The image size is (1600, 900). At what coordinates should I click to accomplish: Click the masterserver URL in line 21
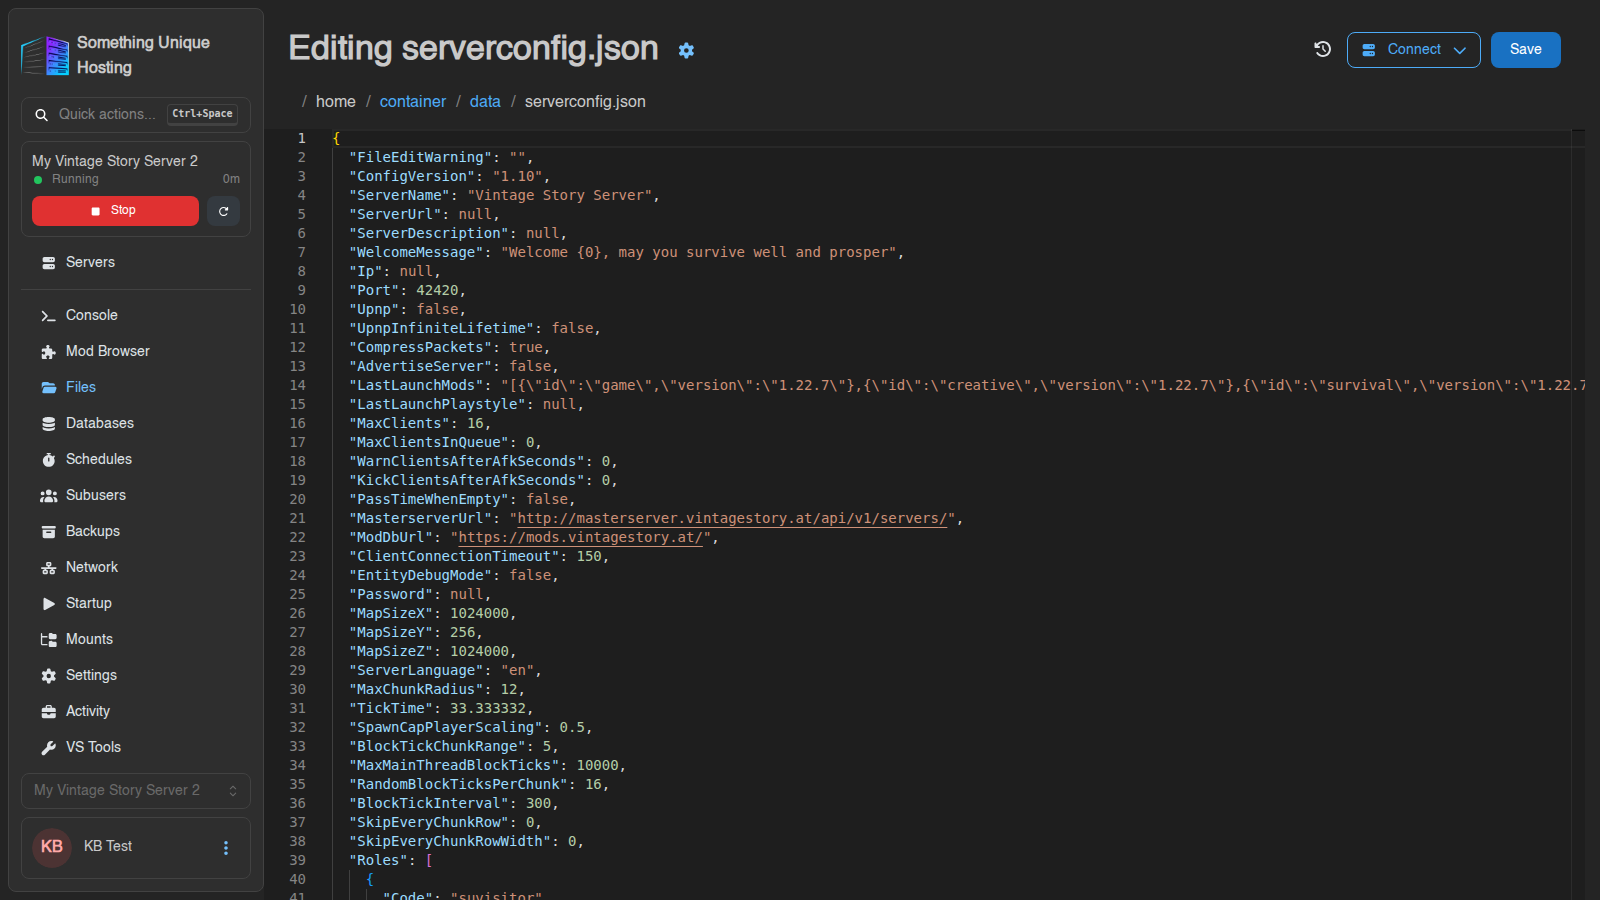732,518
